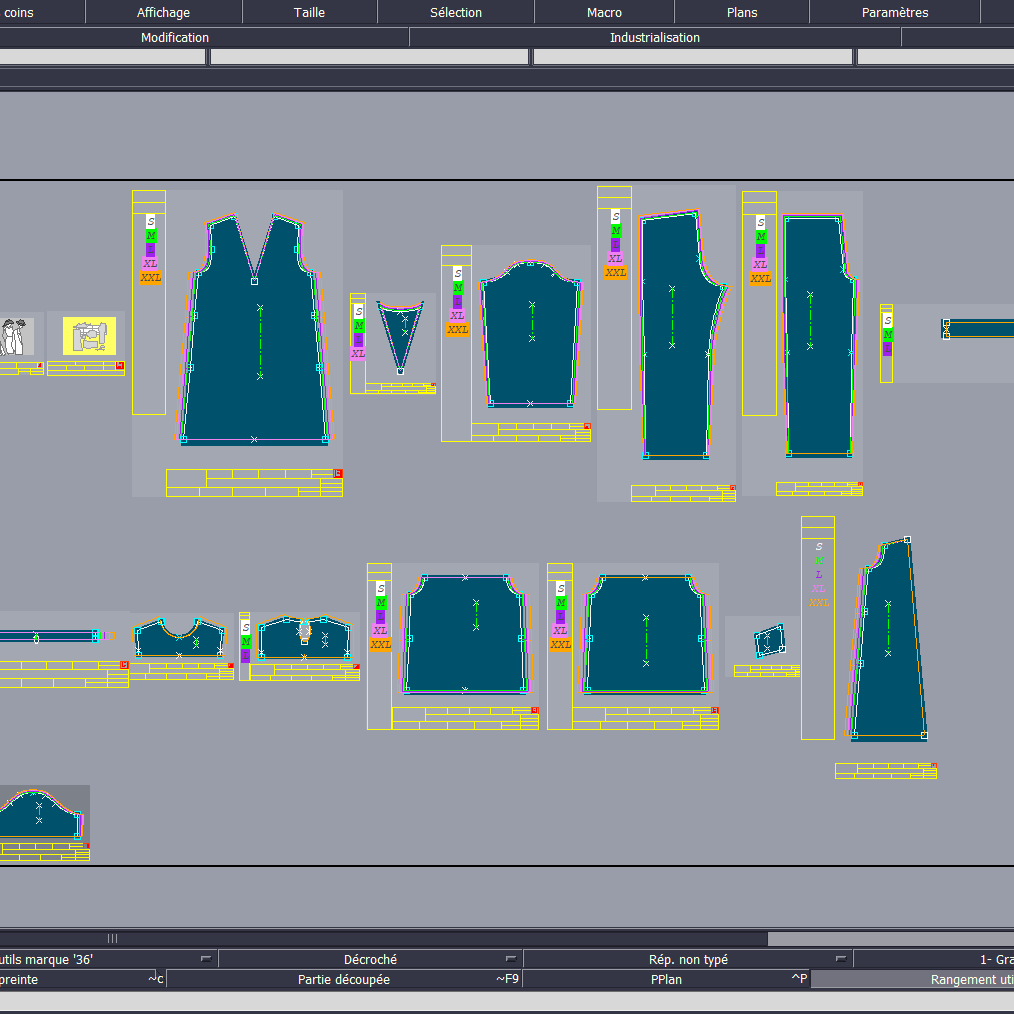Toggle the Empreinte option in status bar

(20, 980)
